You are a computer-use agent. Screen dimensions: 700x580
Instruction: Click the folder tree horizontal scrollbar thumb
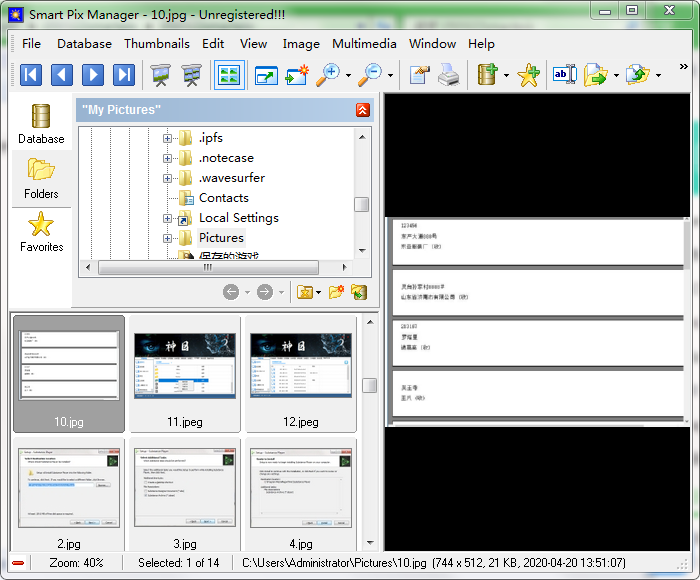pos(208,267)
